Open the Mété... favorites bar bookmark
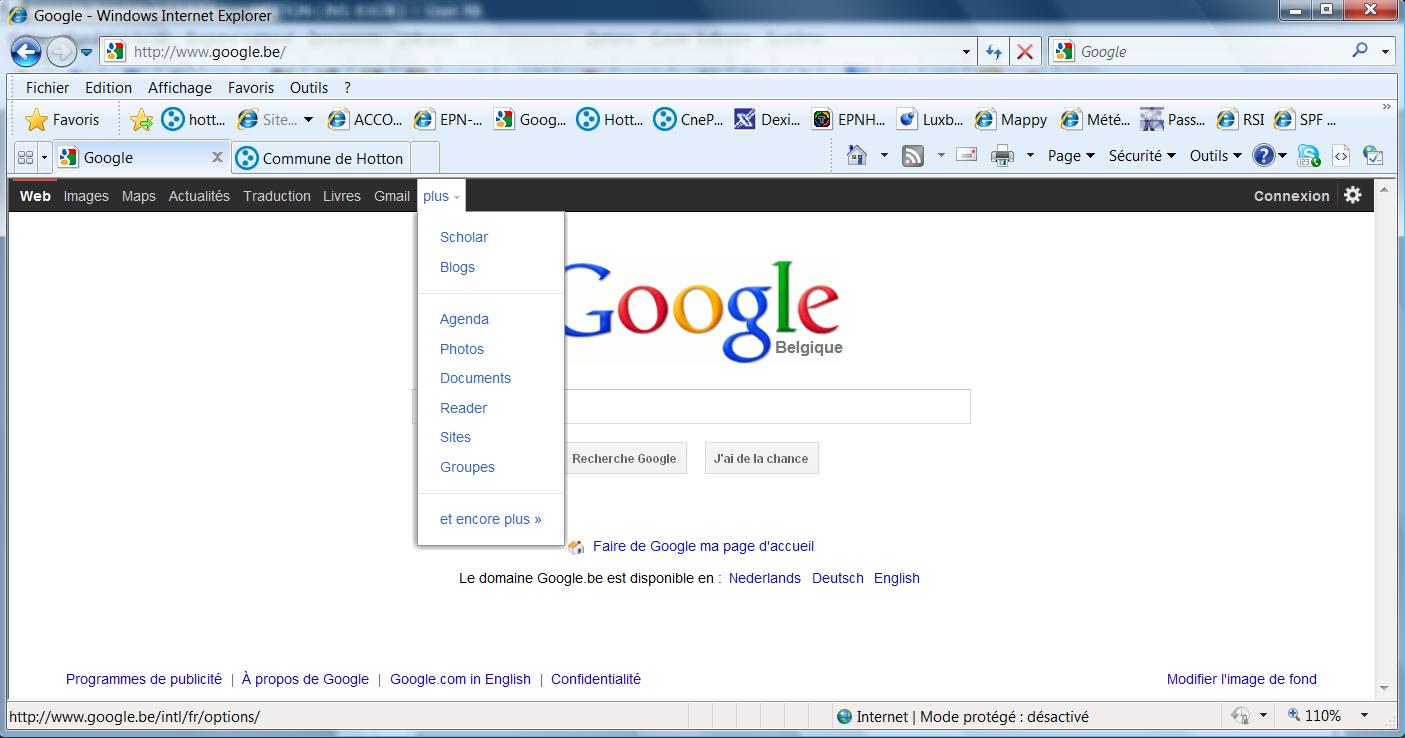Viewport: 1405px width, 738px height. (1095, 120)
